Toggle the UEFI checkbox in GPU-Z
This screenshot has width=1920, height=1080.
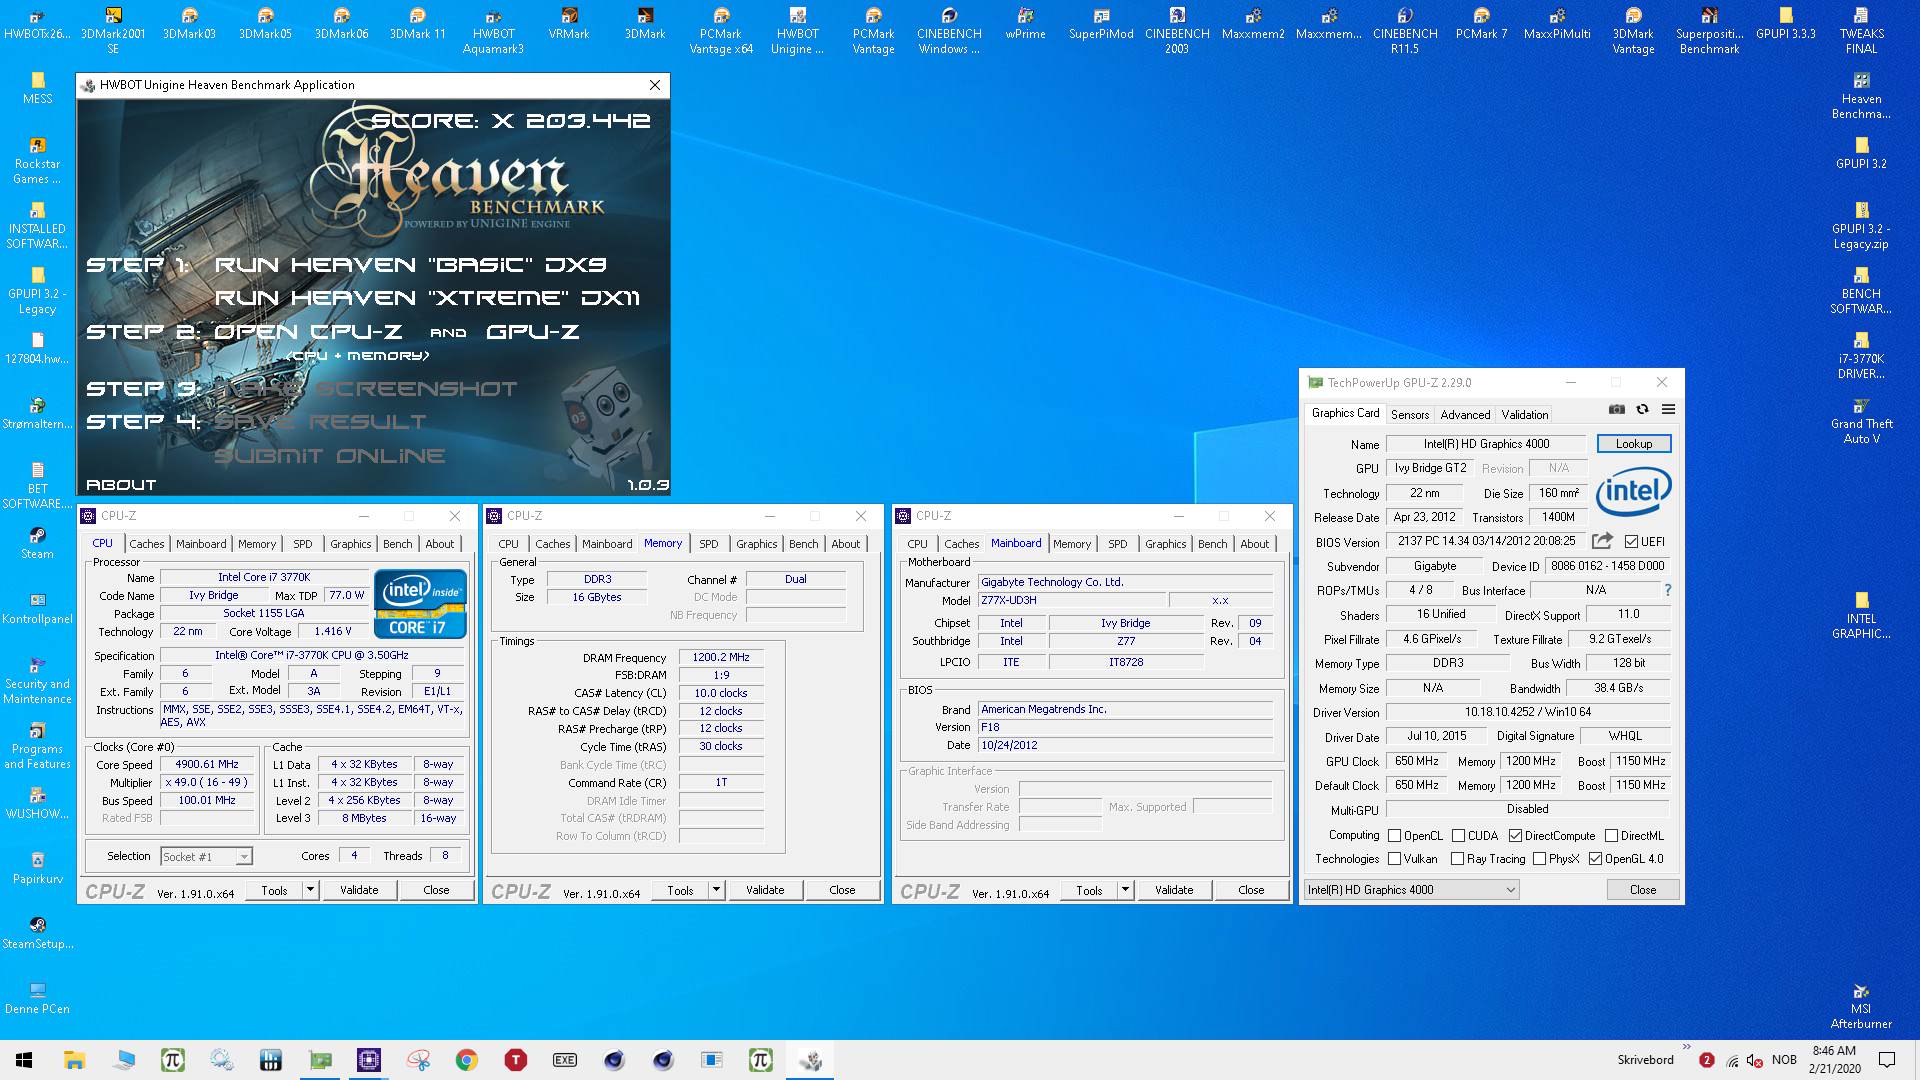(x=1631, y=542)
